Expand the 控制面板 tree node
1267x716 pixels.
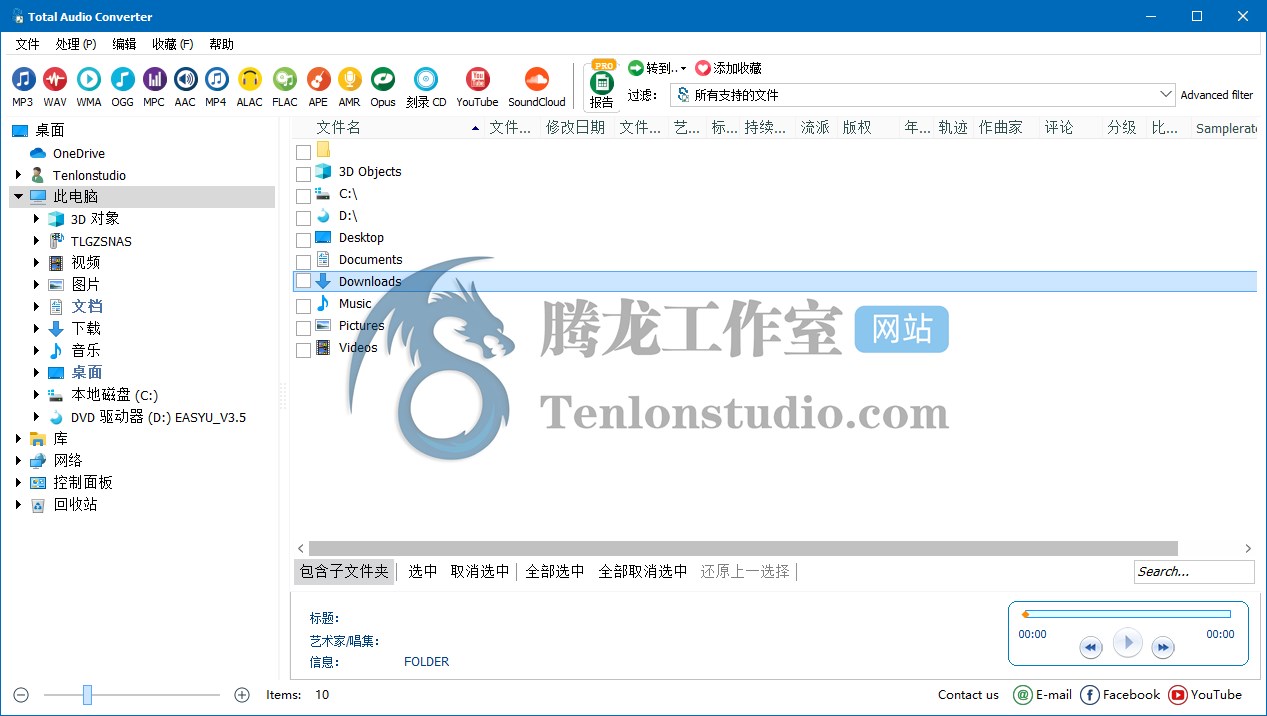click(18, 482)
